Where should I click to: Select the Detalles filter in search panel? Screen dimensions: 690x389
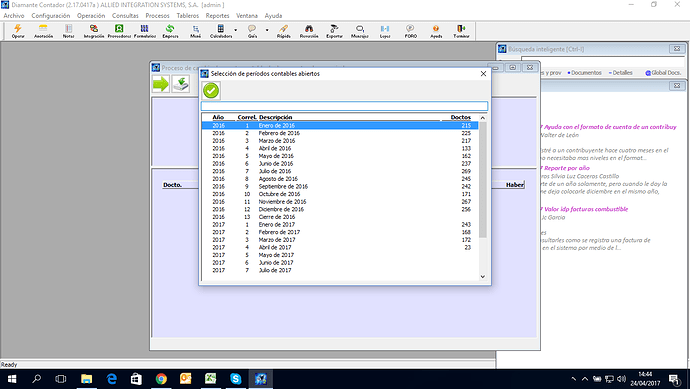point(620,73)
